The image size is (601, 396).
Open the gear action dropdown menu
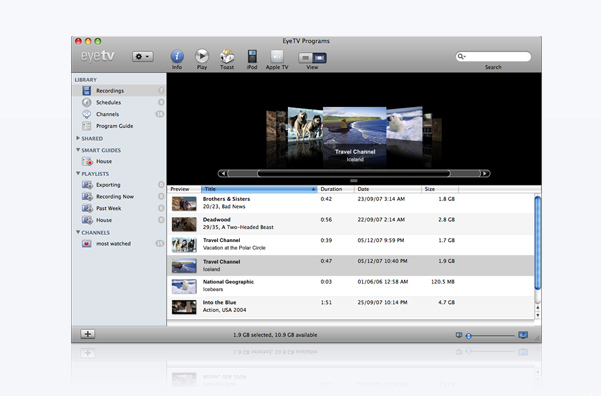coord(143,57)
